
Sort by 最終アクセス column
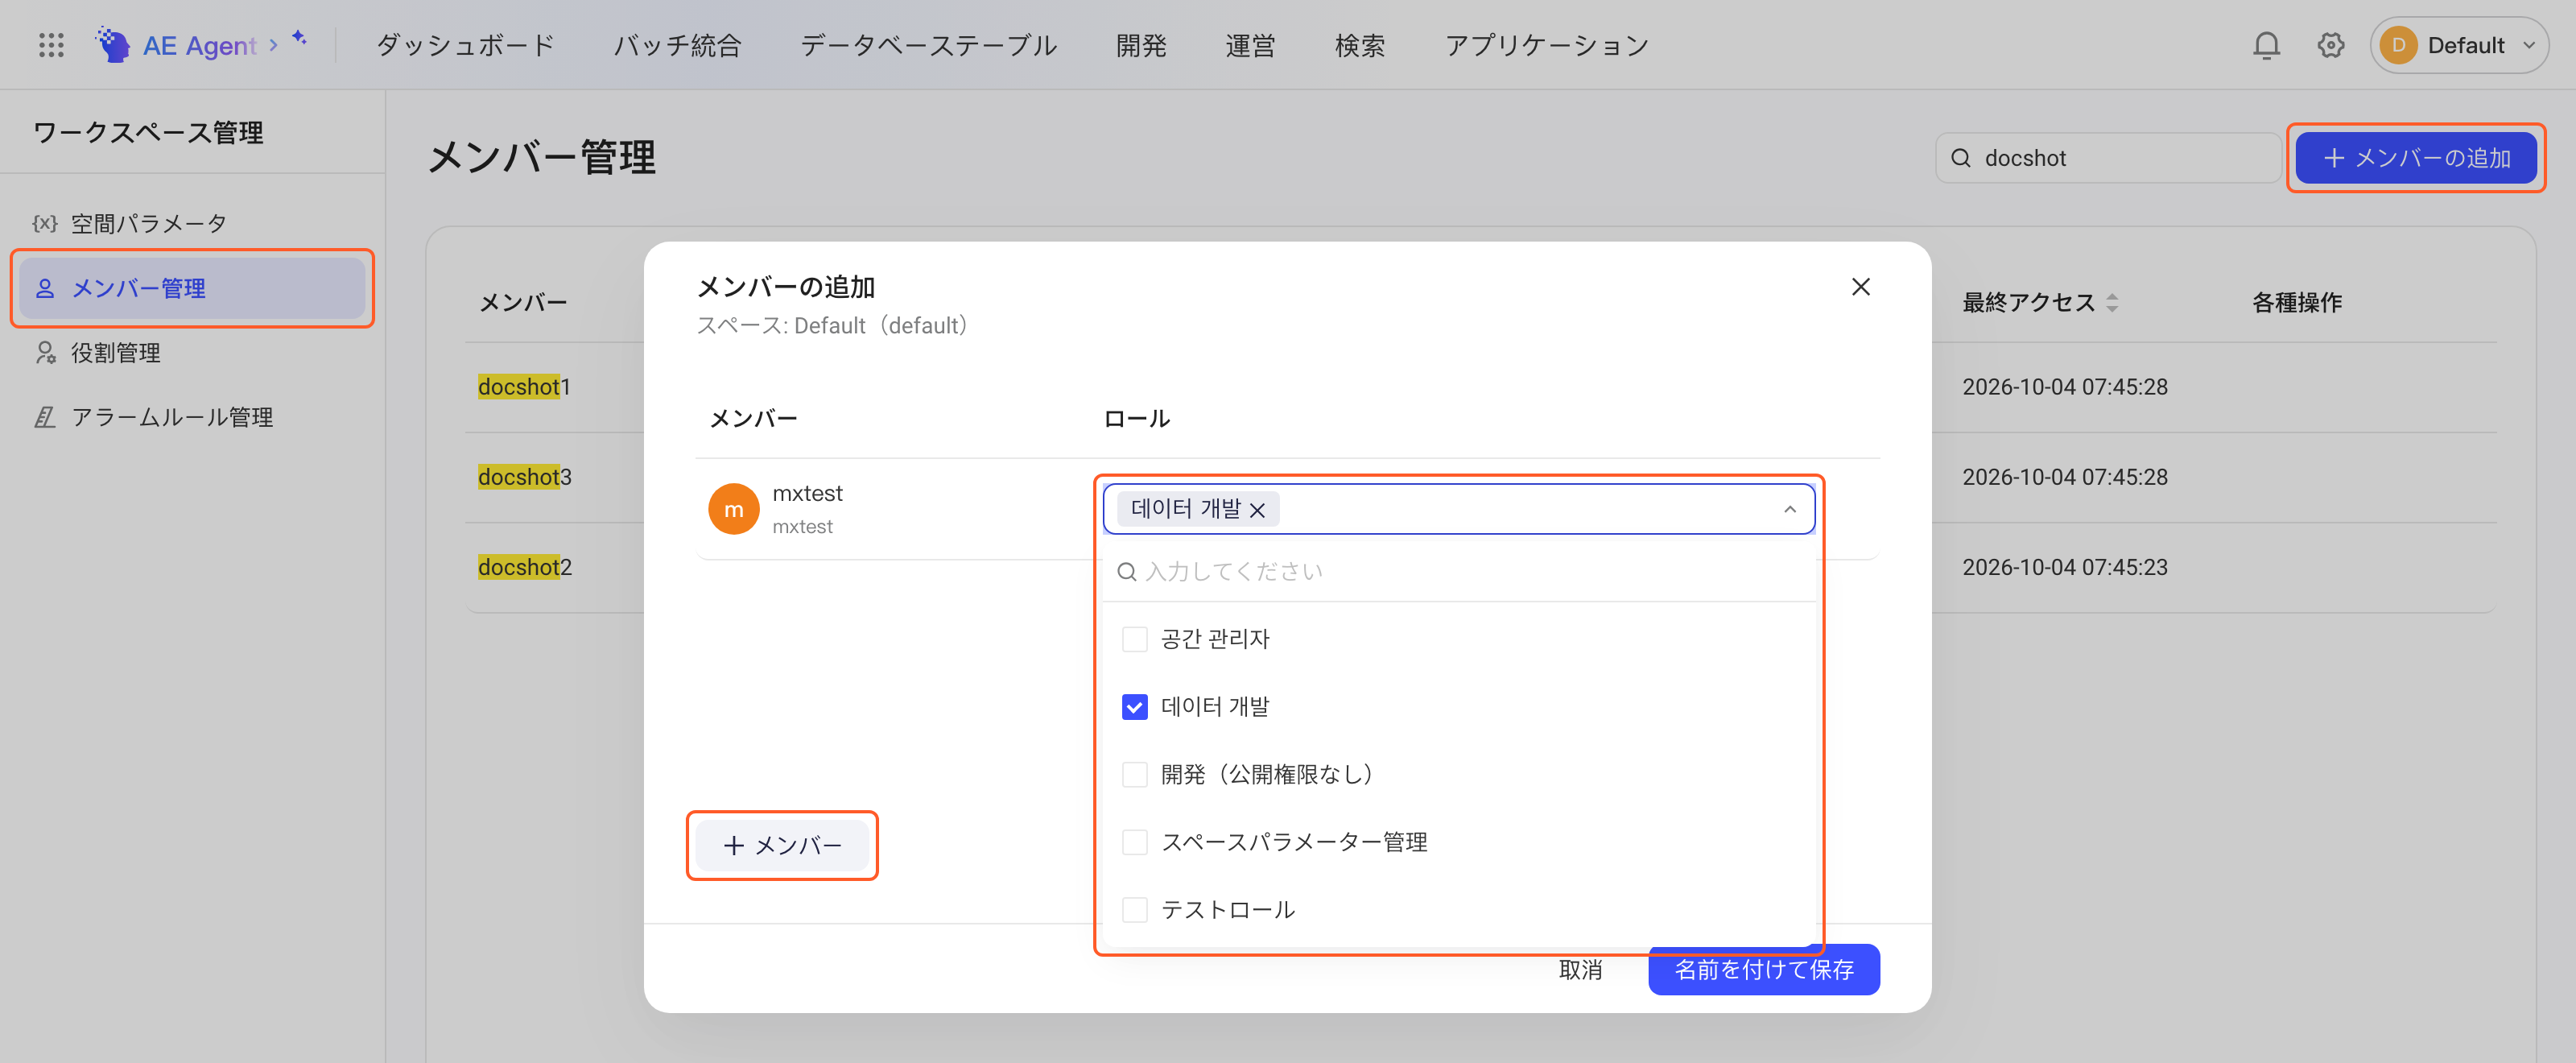pyautogui.click(x=2112, y=302)
